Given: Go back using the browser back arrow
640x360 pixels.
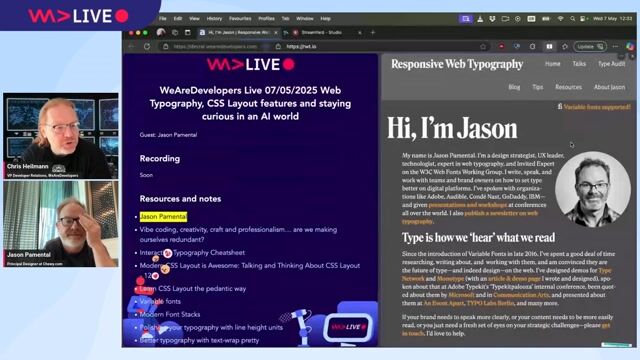Looking at the screenshot, I should 131,47.
